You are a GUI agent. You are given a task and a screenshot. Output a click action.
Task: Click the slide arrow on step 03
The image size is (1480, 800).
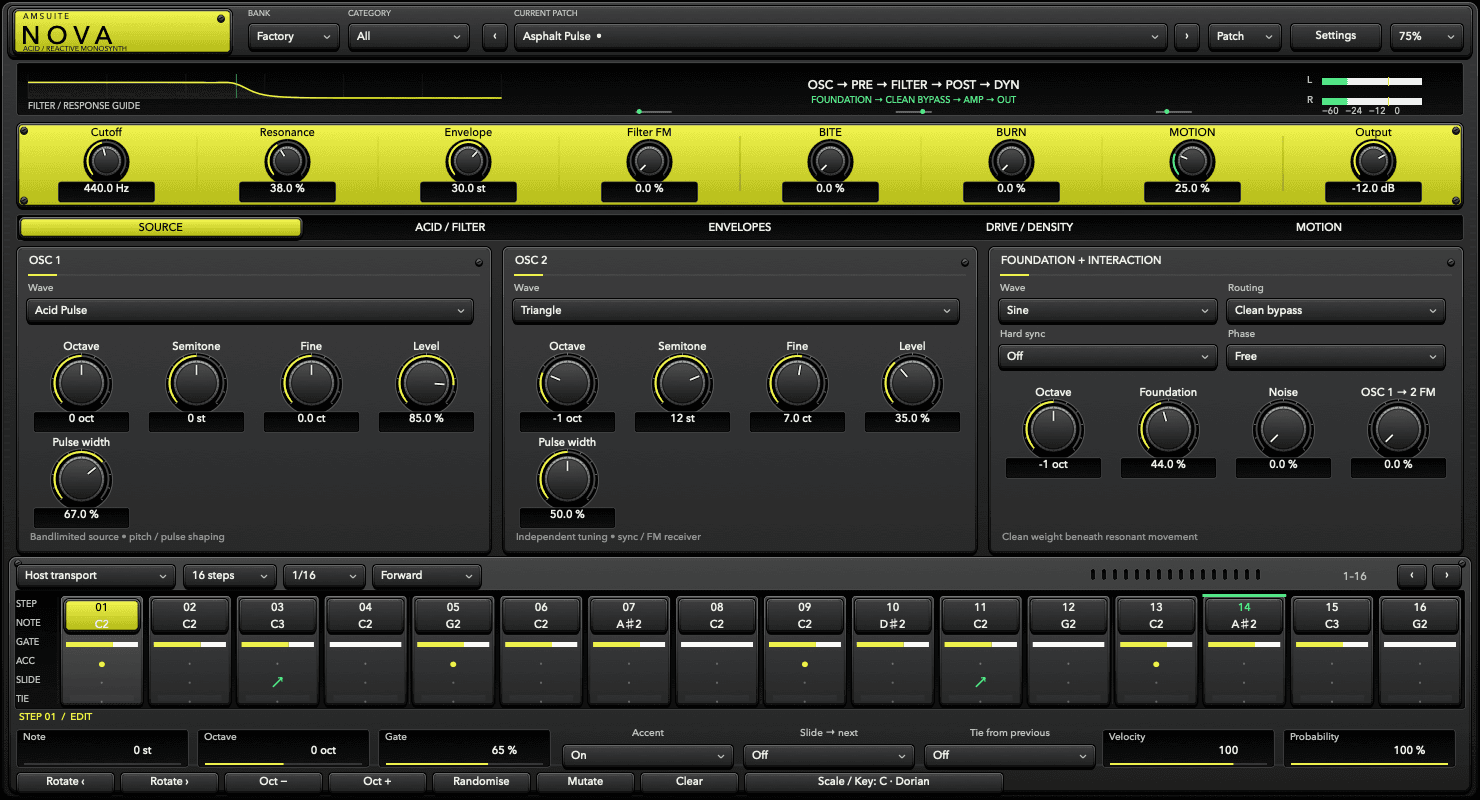pos(277,681)
